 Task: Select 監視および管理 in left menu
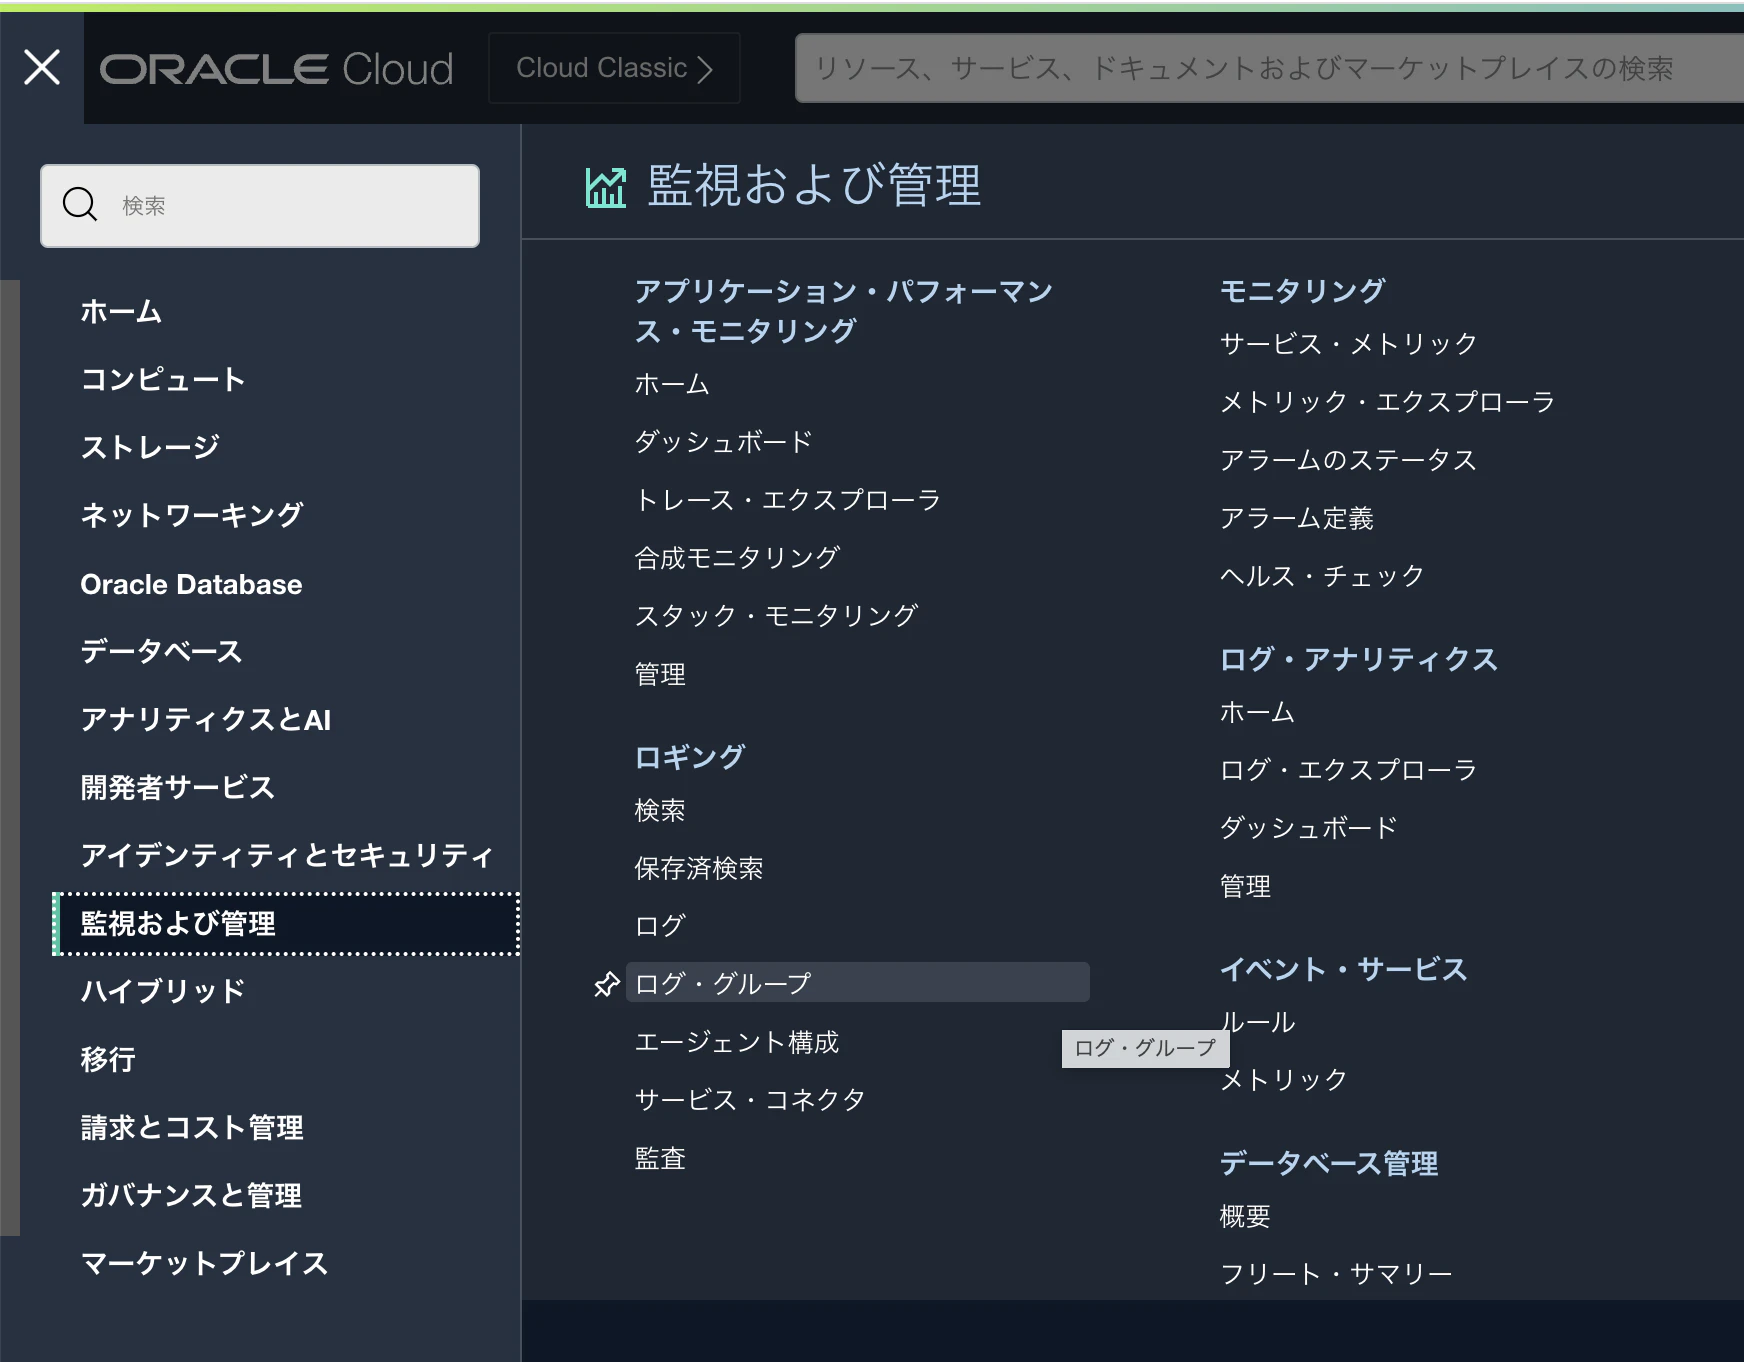[286, 924]
